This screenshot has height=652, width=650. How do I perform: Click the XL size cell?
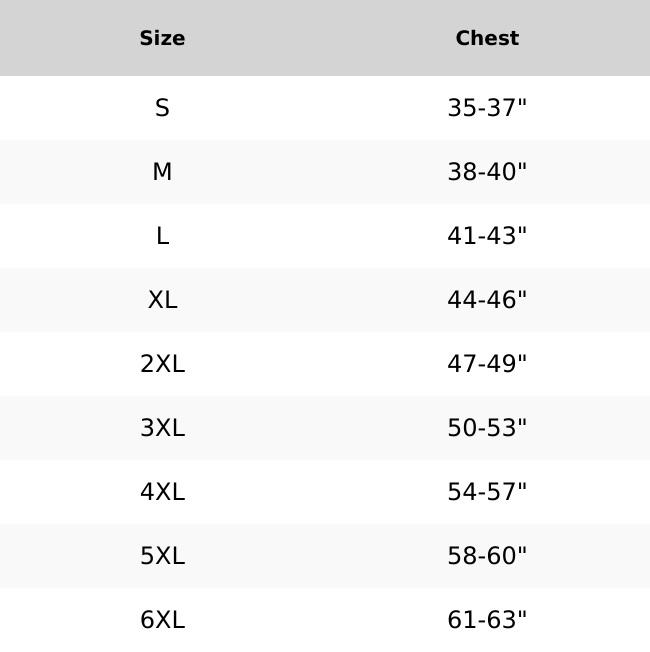(x=162, y=300)
